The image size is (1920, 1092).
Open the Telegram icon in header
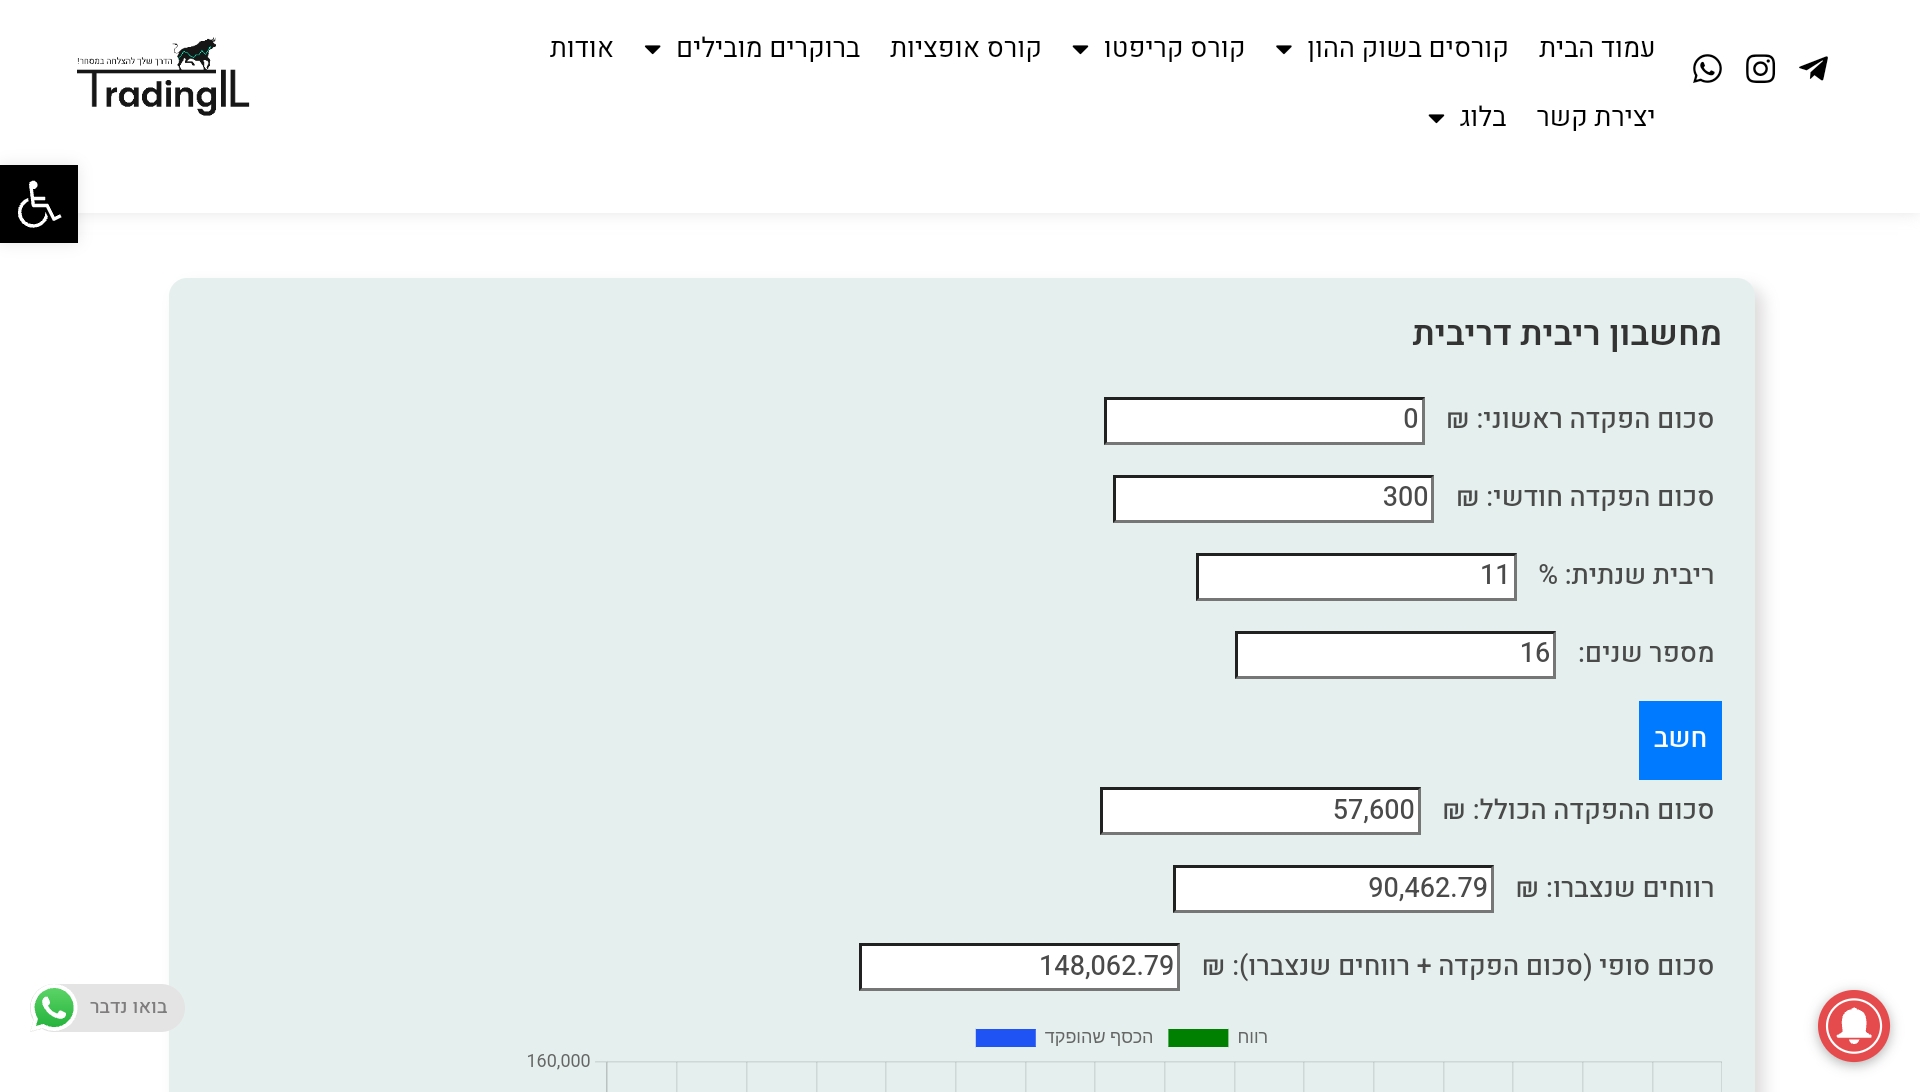1813,69
